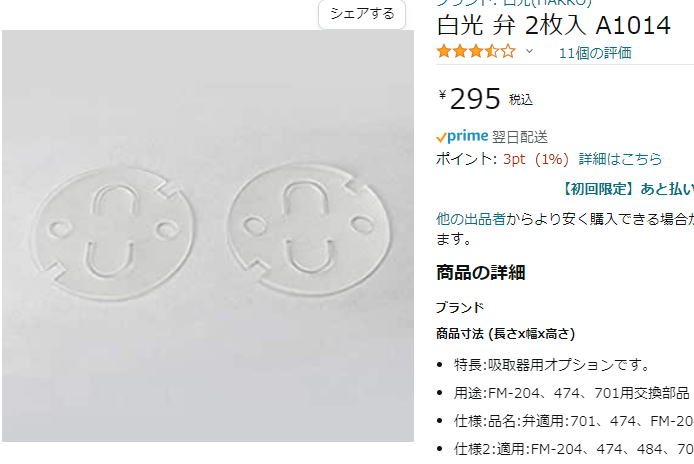Open the 詳細はこちら points details link
This screenshot has width=694, height=464.
tap(620, 159)
